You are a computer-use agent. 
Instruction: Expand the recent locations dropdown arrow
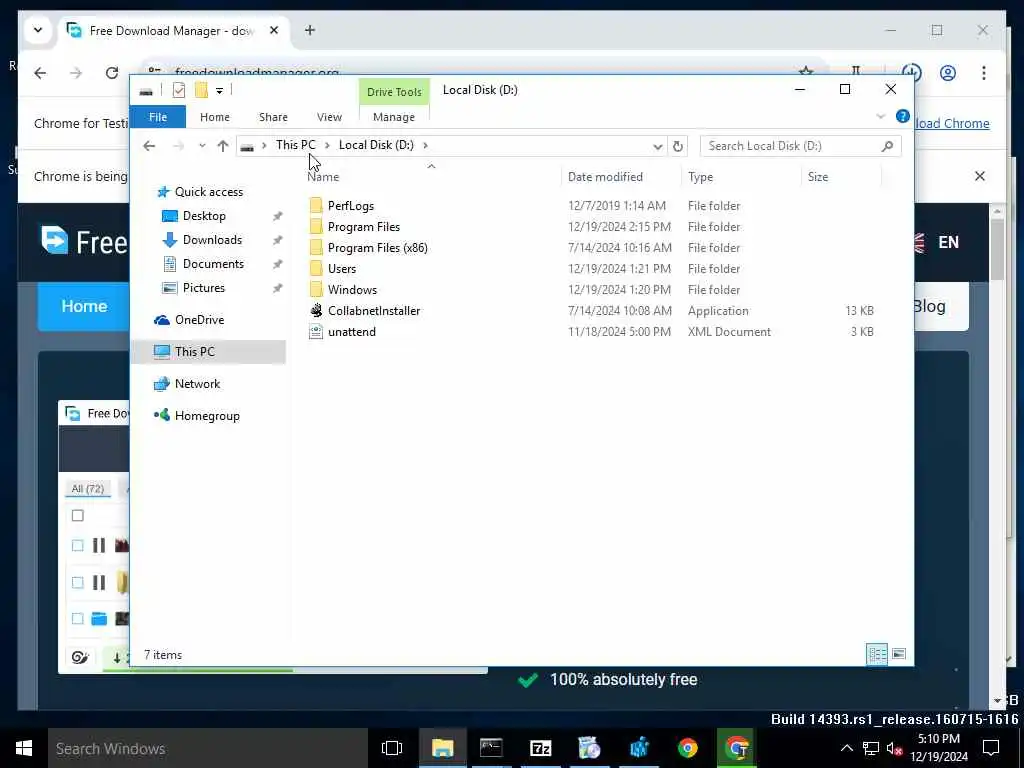coord(202,146)
